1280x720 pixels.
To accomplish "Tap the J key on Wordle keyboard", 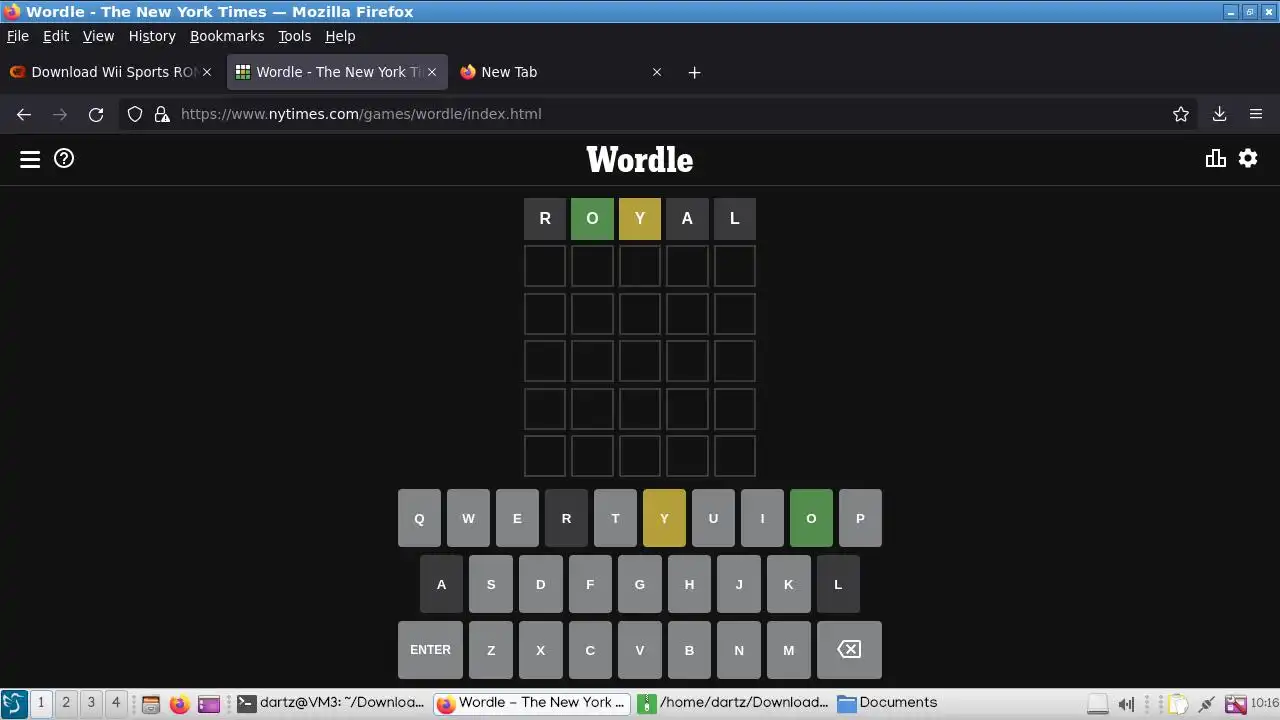I will click(x=739, y=584).
